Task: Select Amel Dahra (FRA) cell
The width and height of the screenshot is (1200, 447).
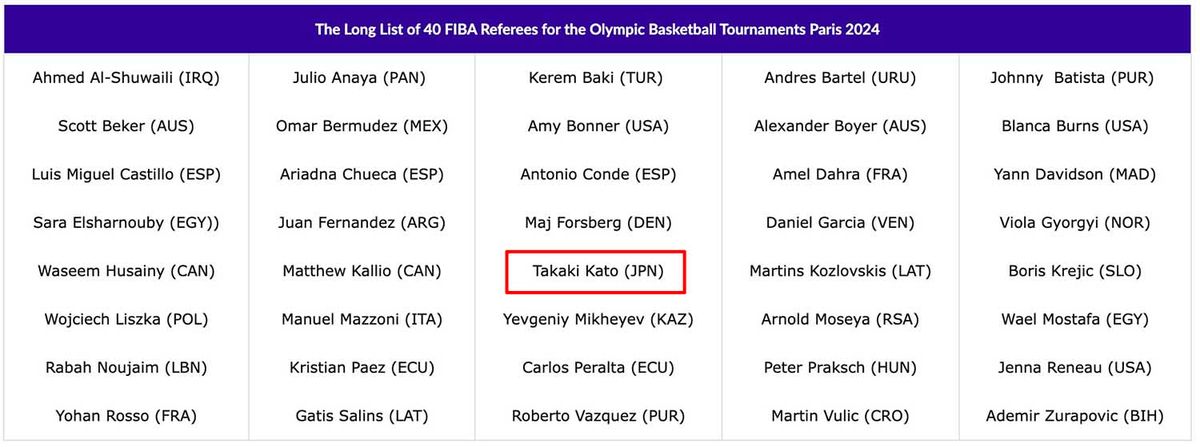Action: click(840, 174)
